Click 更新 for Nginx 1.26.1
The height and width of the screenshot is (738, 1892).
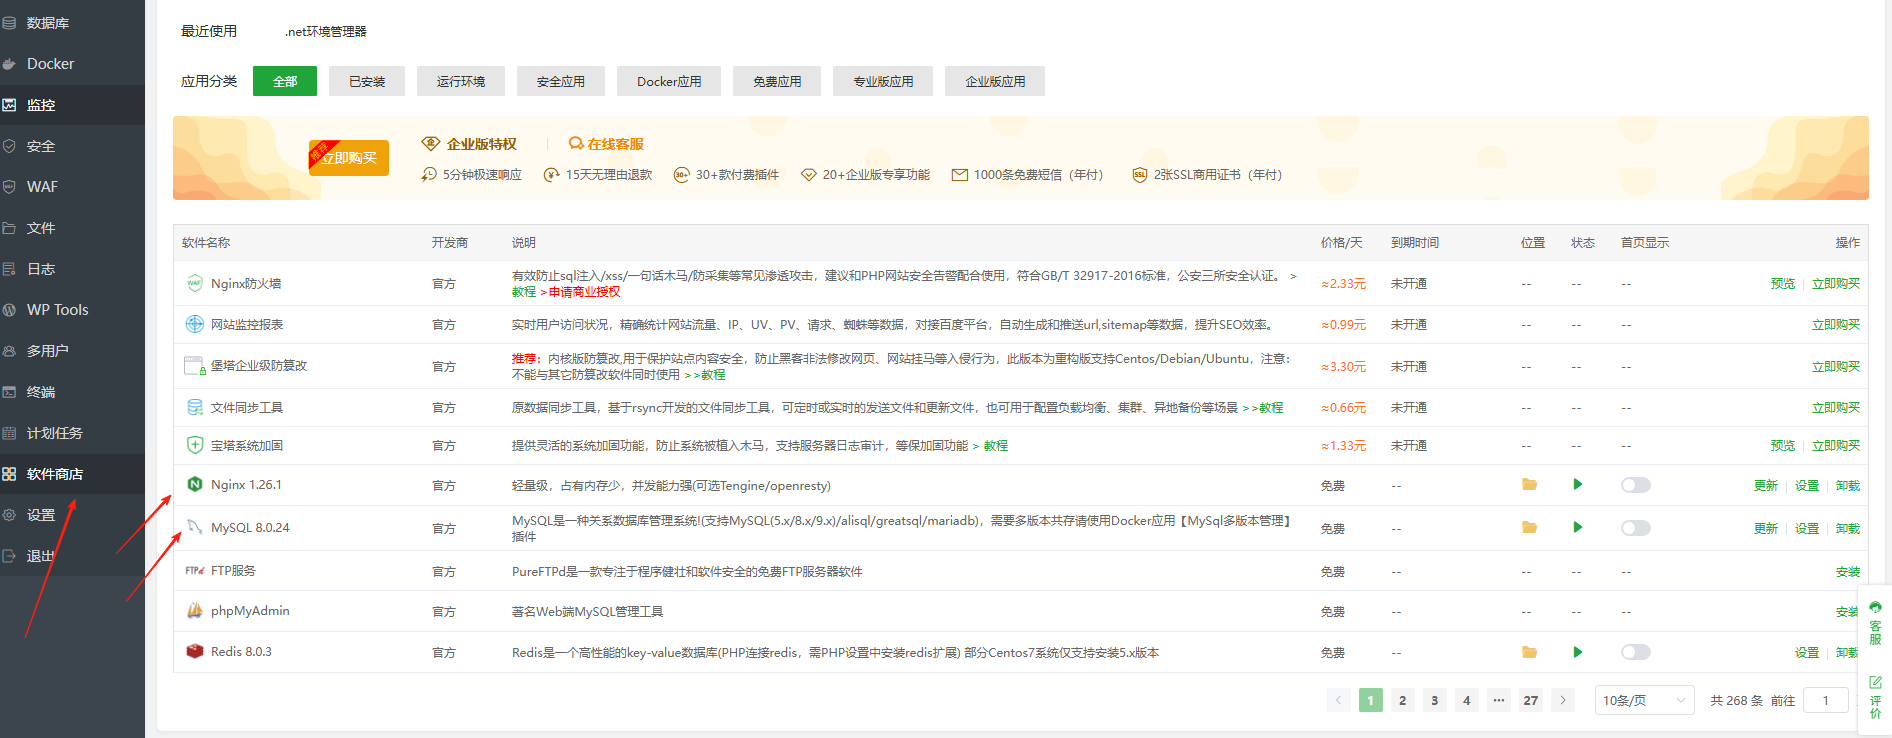[x=1766, y=486]
